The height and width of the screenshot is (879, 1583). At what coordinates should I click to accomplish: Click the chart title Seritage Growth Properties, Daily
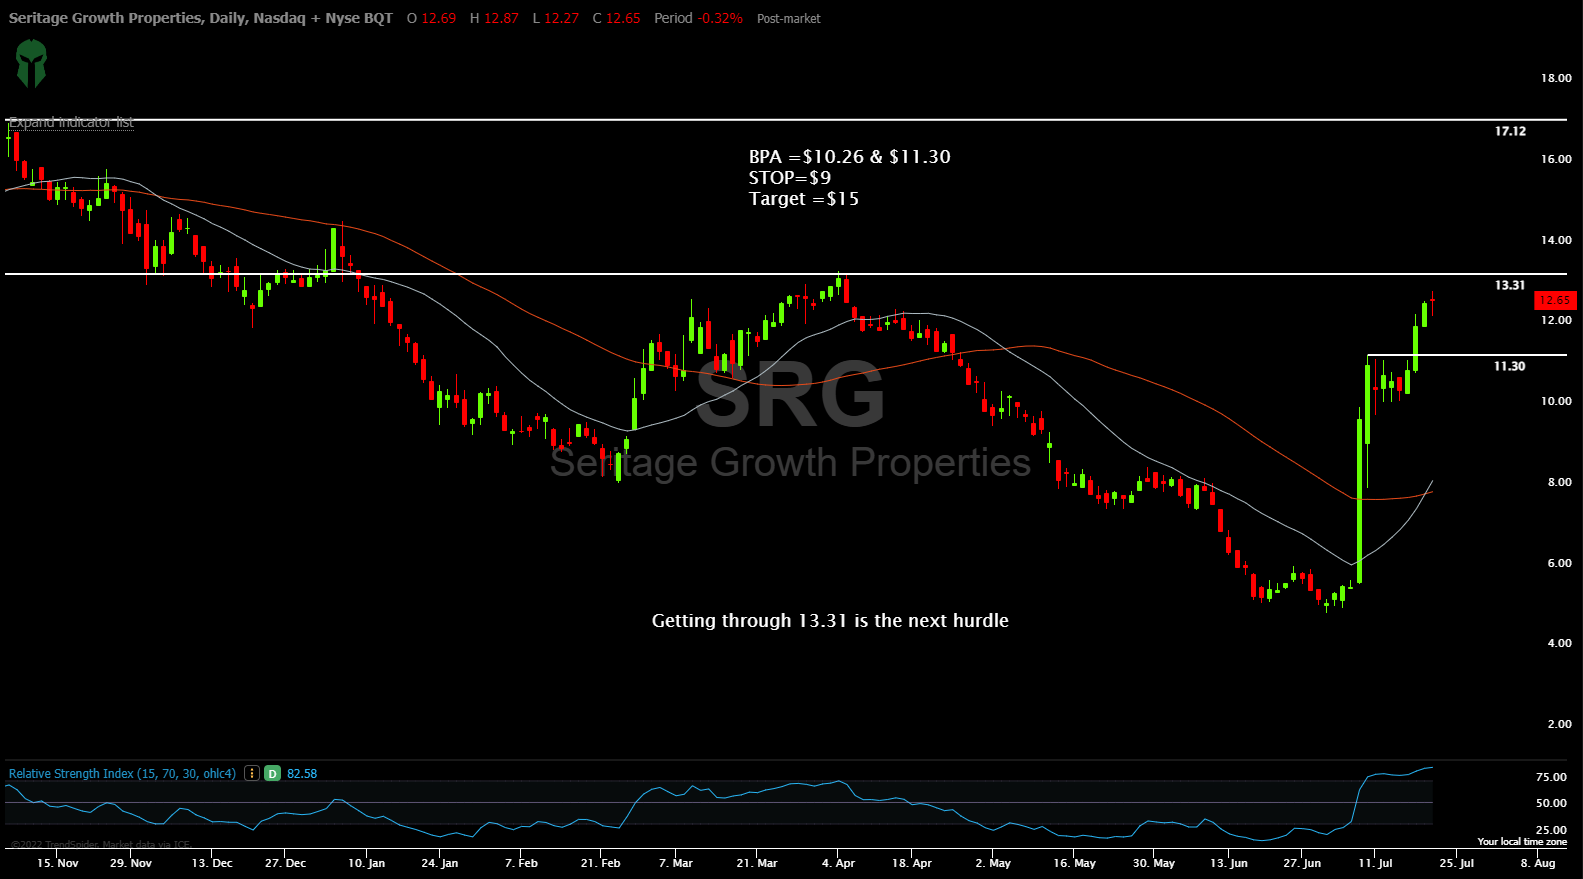[x=200, y=18]
